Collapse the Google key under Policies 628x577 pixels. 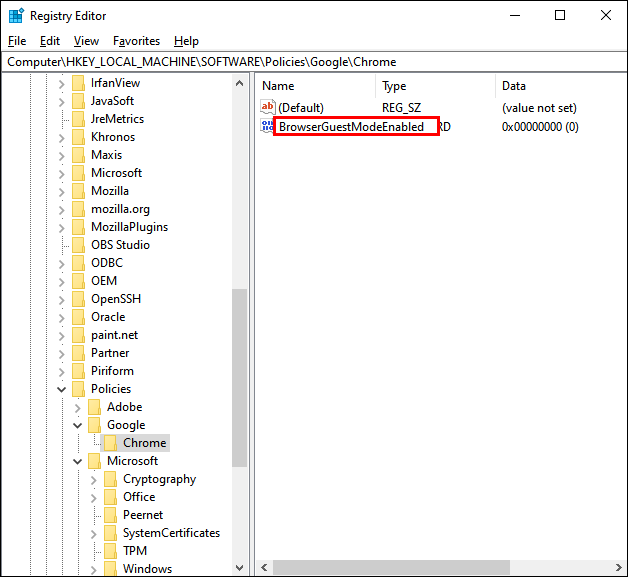click(77, 425)
